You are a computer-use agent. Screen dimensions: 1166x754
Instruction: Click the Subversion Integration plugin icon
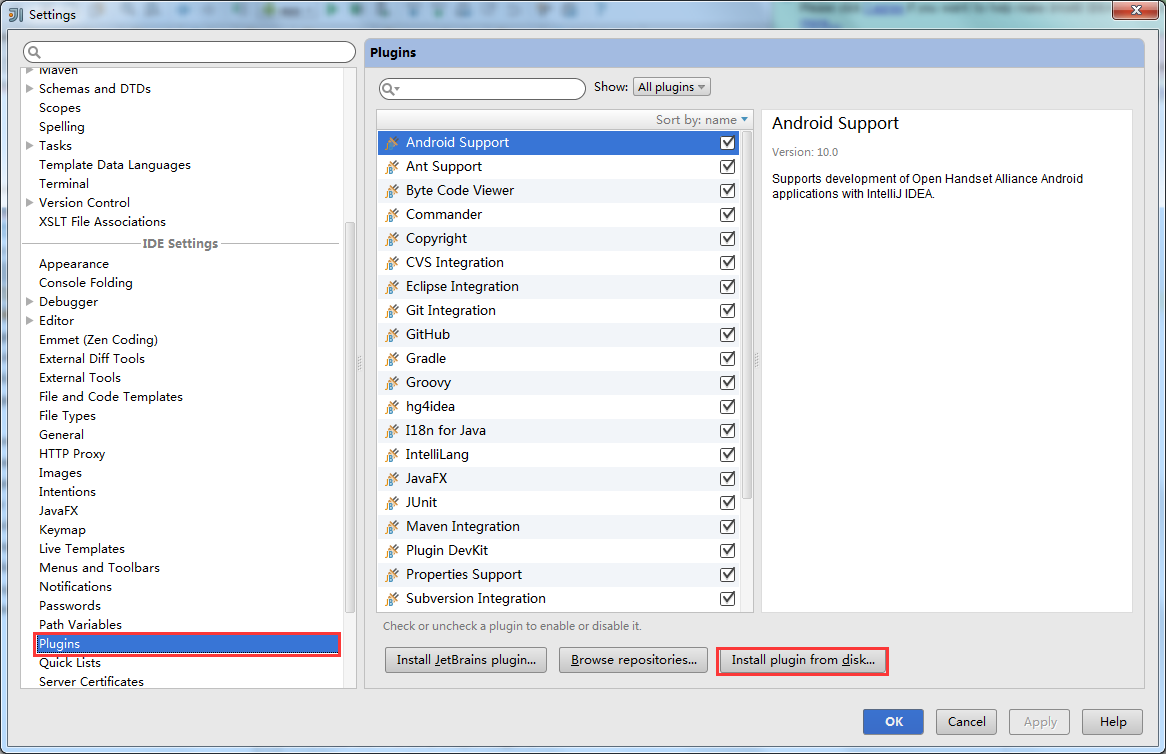392,599
